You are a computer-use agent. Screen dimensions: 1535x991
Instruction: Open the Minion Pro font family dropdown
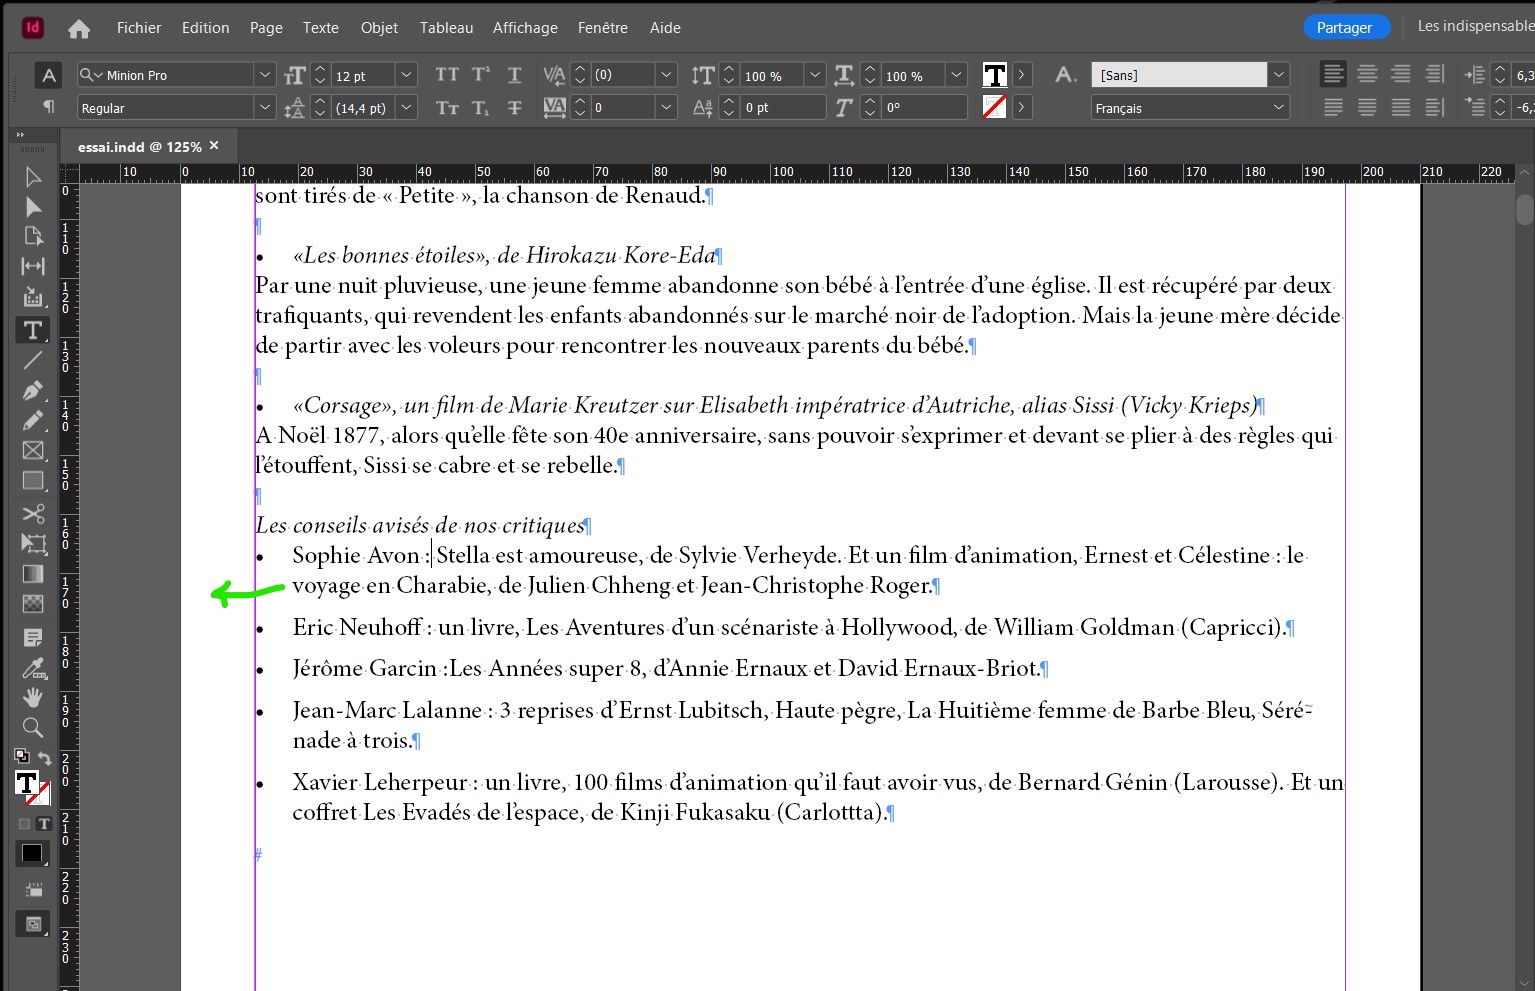264,74
